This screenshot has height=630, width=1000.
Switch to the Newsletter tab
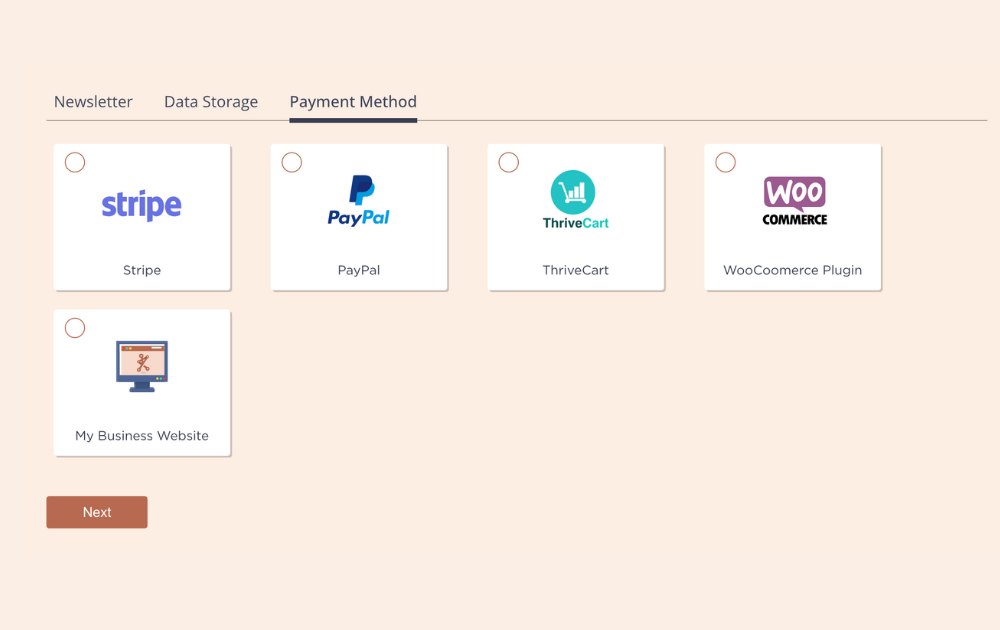(93, 102)
